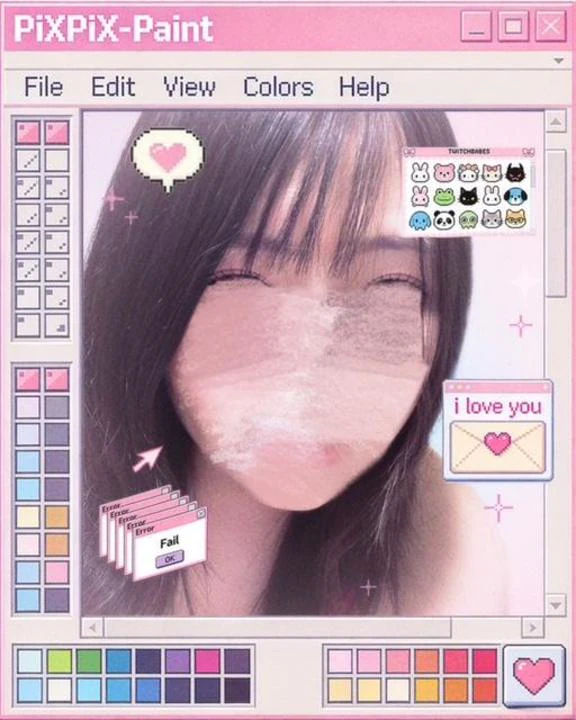Click the left bow icon on TWITCHBABES title
Screen dimensions: 576x720
[x=409, y=152]
